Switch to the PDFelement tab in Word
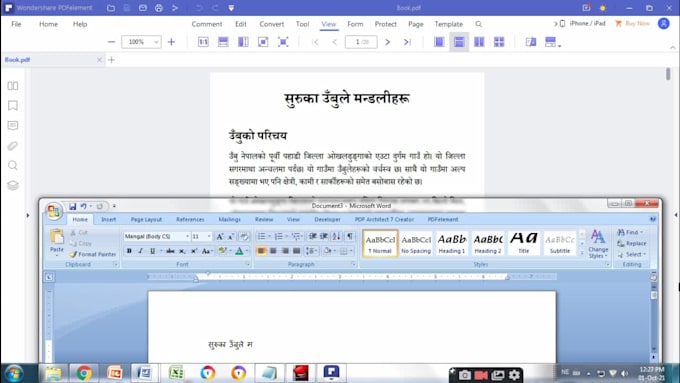This screenshot has width=680, height=383. click(x=443, y=219)
